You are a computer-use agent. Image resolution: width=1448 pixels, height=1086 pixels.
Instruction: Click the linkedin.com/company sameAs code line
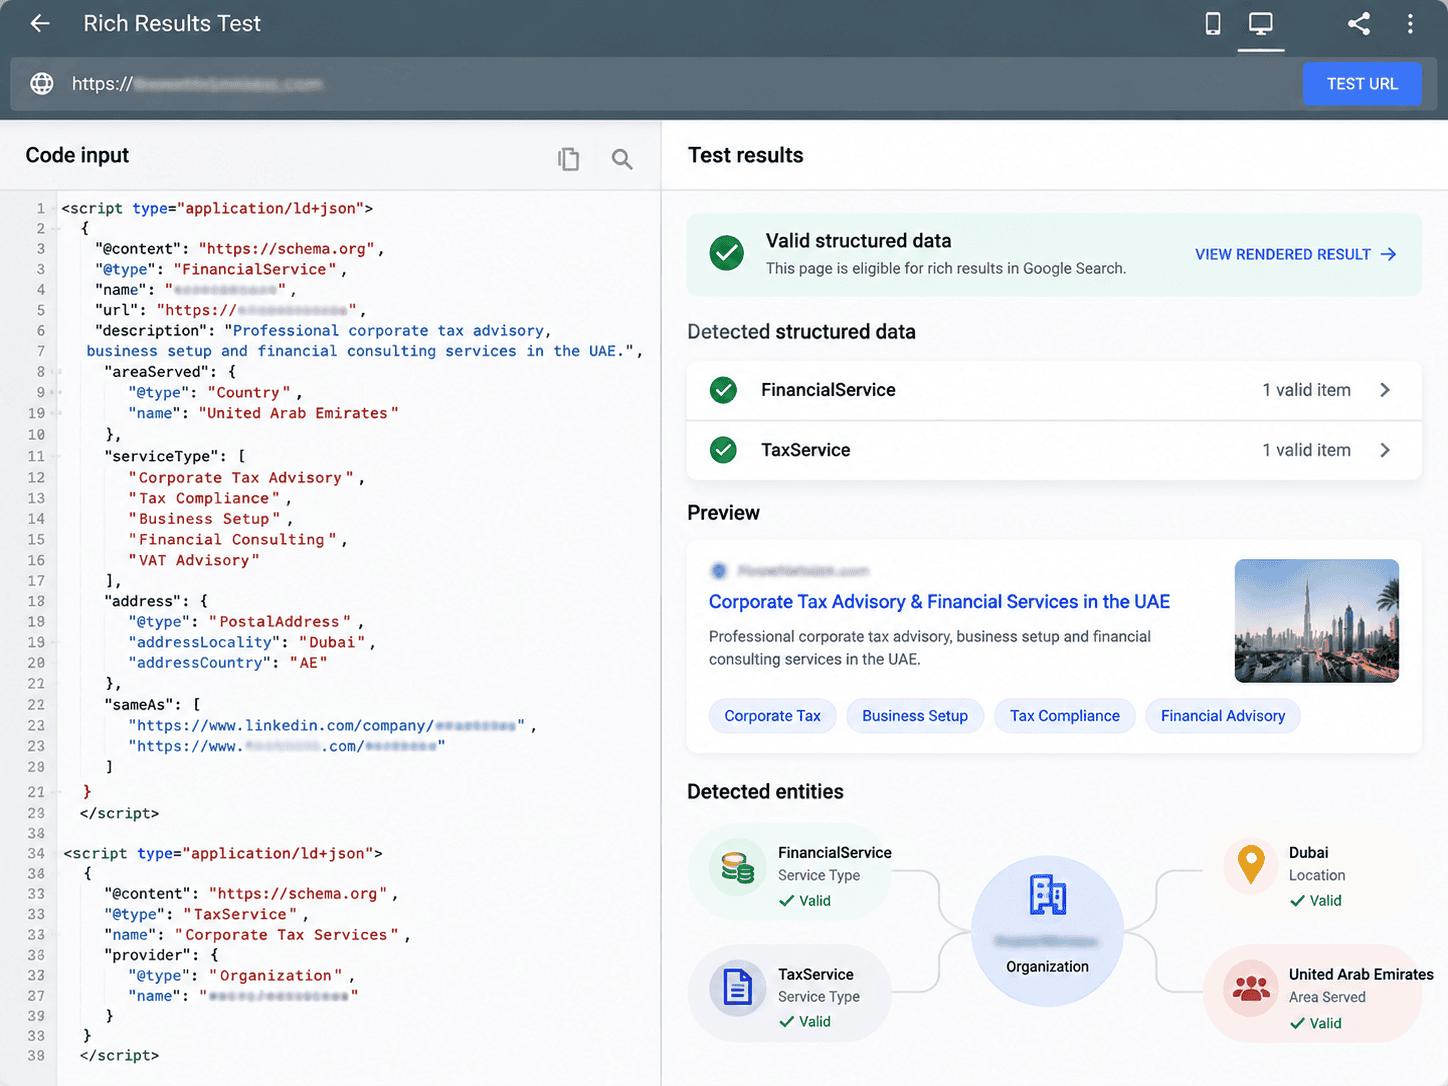[x=332, y=725]
